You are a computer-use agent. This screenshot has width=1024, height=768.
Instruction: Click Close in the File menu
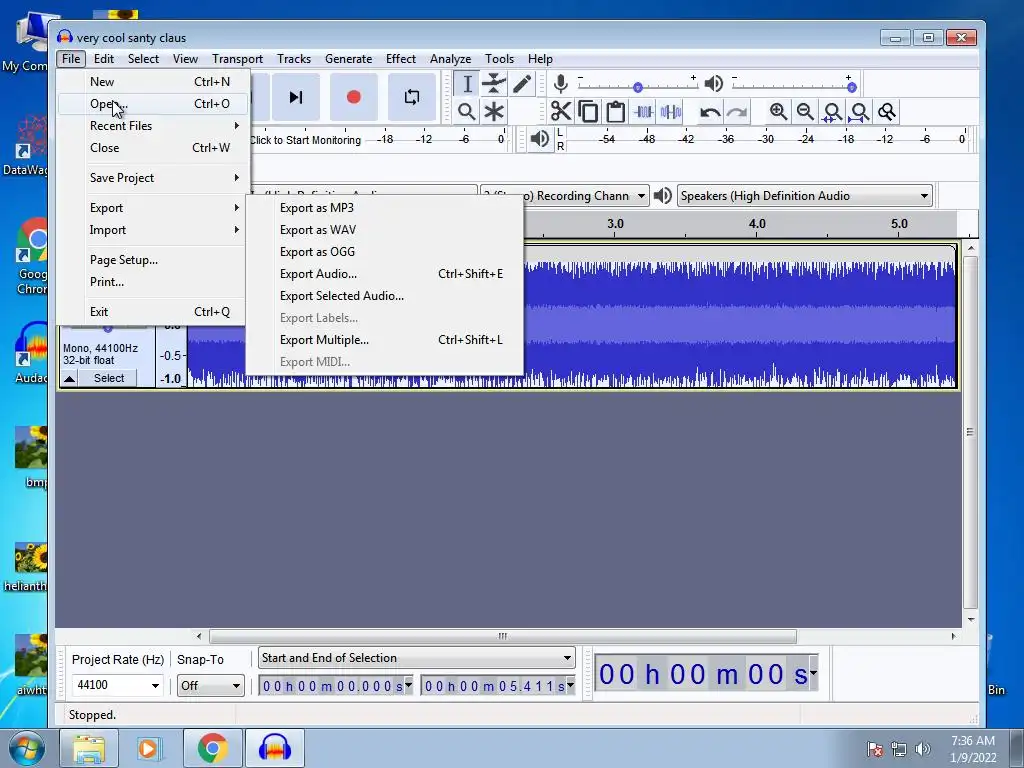tap(153, 148)
